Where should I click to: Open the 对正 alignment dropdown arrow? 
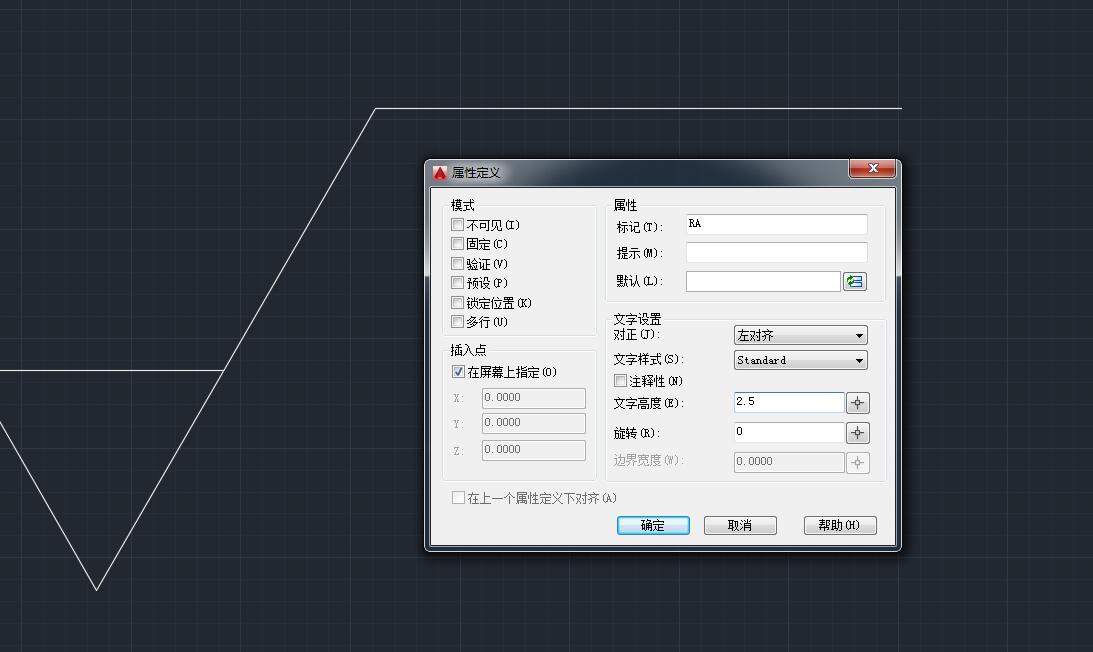tap(858, 334)
